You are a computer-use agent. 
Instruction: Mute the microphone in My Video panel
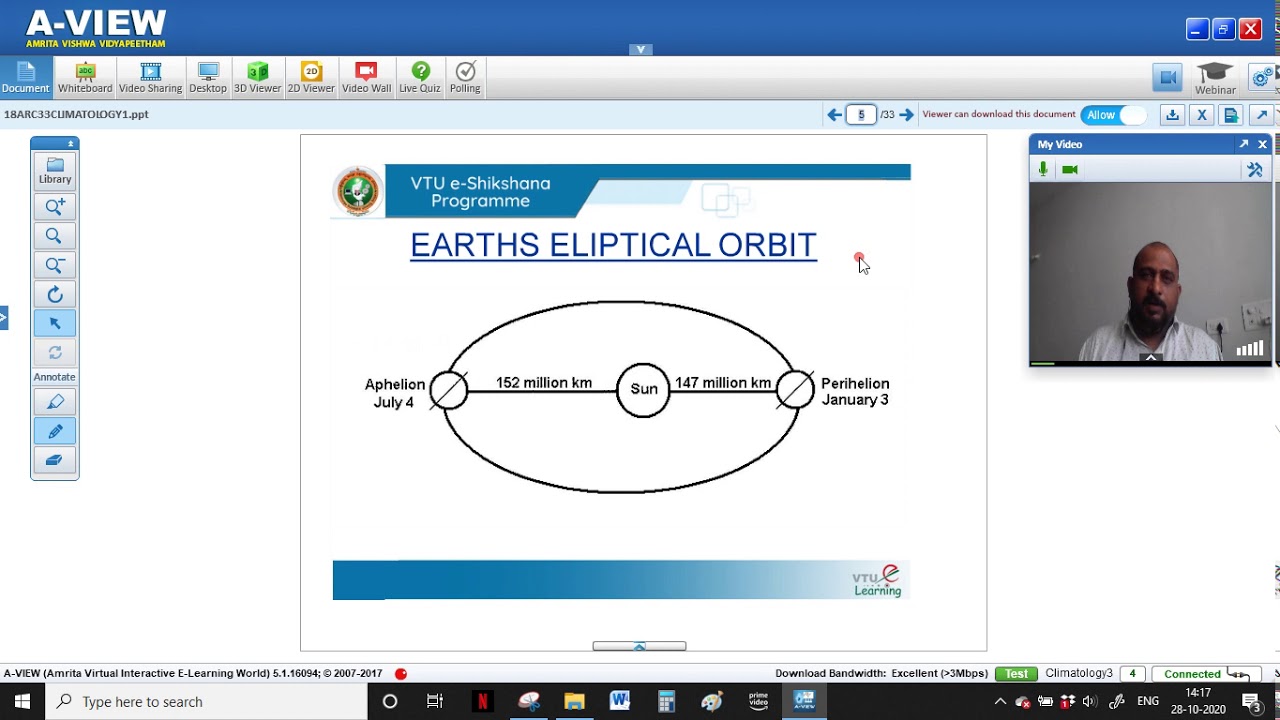pos(1042,168)
